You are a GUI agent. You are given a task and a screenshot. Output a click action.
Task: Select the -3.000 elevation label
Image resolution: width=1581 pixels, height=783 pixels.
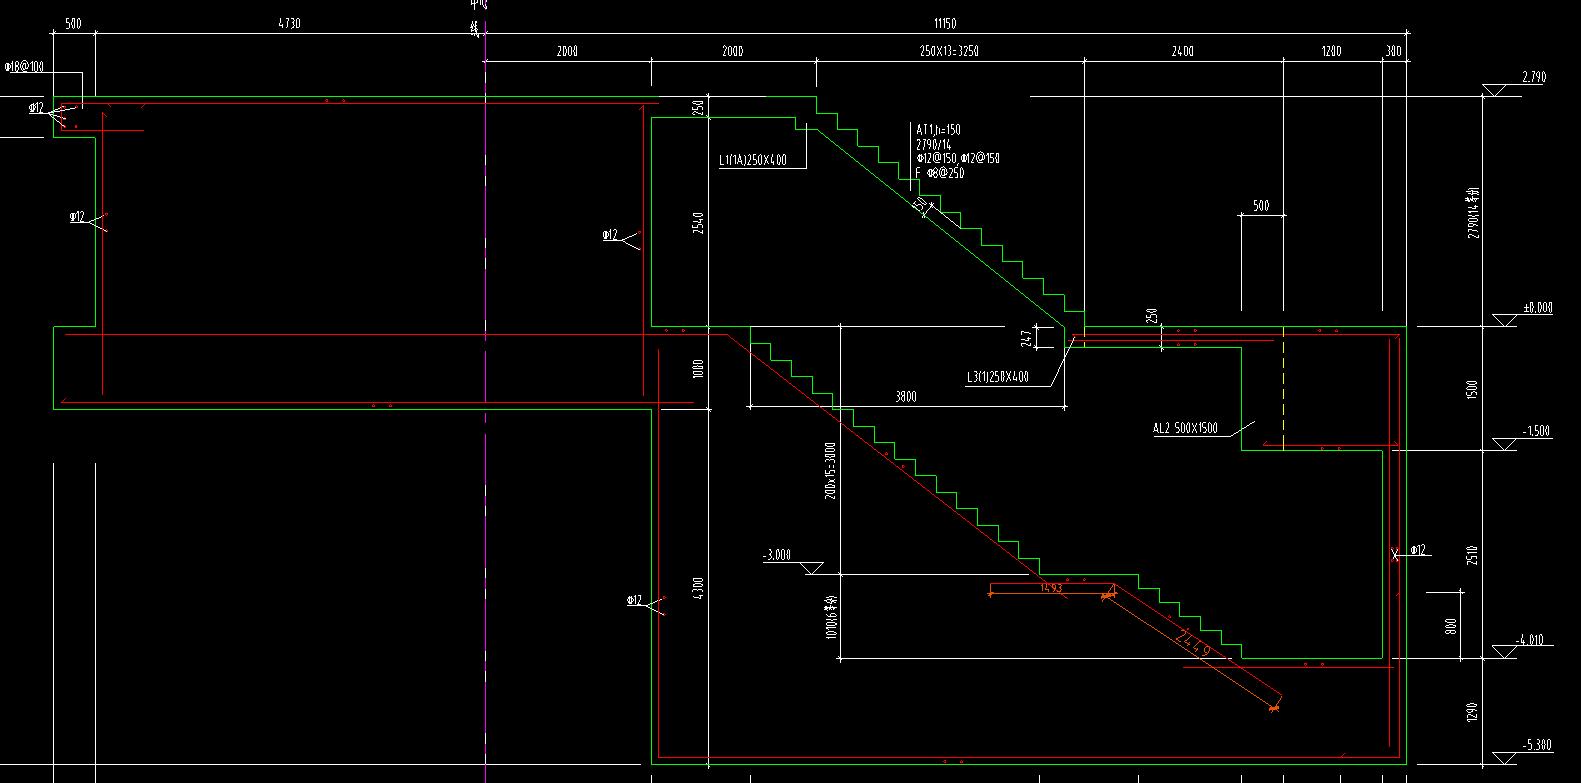776,555
